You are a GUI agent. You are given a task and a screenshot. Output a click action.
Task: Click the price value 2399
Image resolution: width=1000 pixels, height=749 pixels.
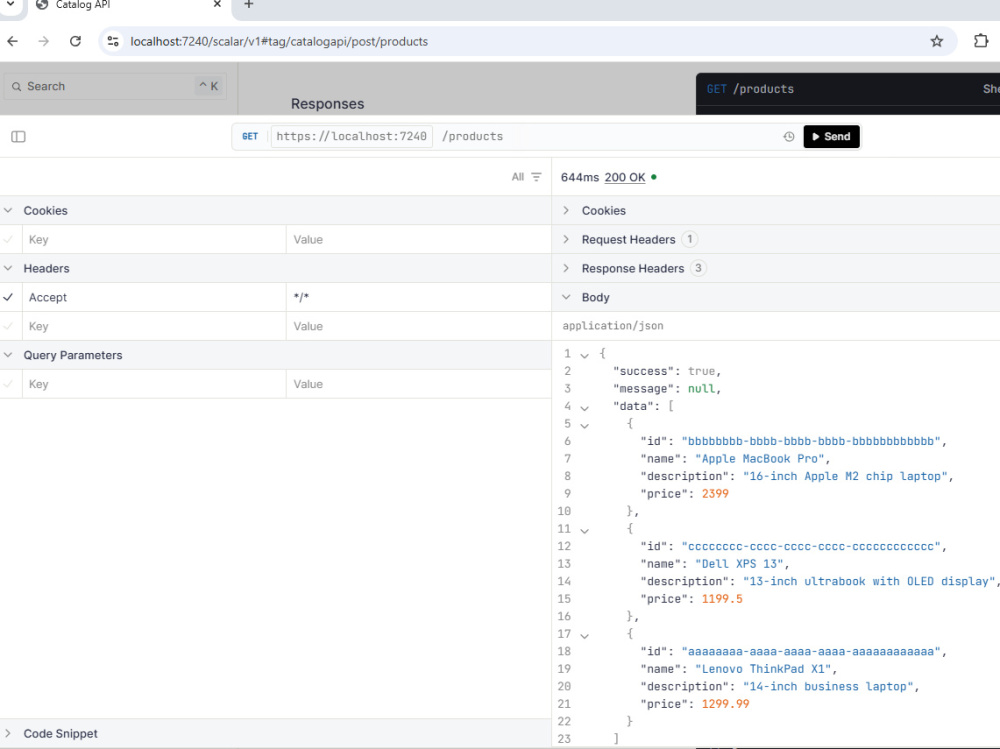click(x=715, y=494)
